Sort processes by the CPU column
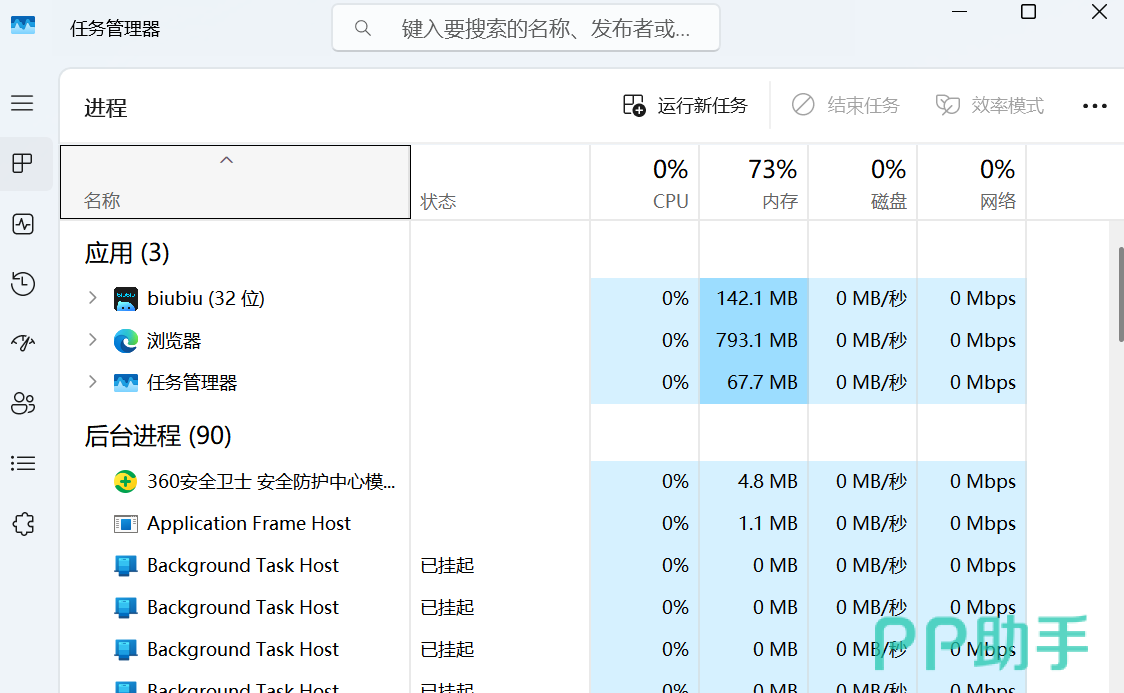 tap(645, 183)
